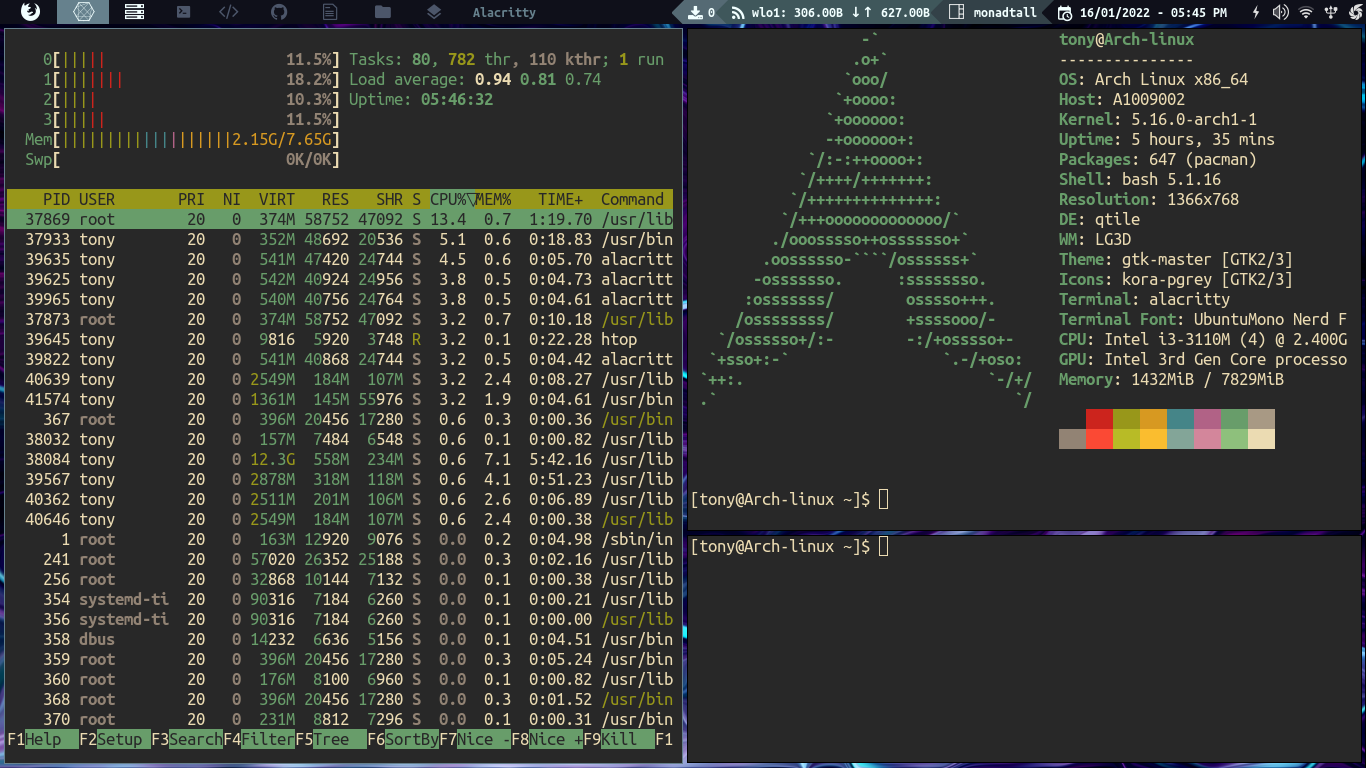Click the 'Nice -' button in htop
This screenshot has width=1366, height=768.
click(x=475, y=739)
